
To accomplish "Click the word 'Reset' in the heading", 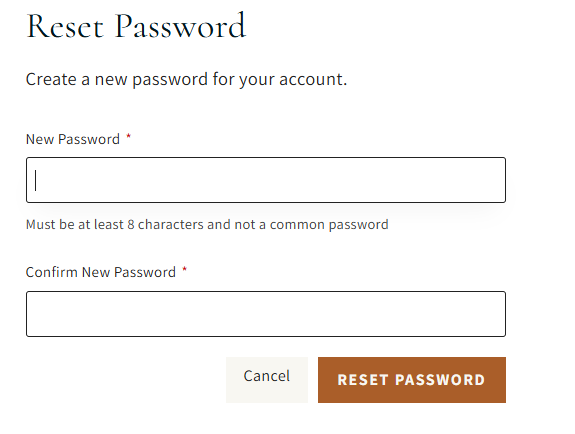I will [x=65, y=26].
